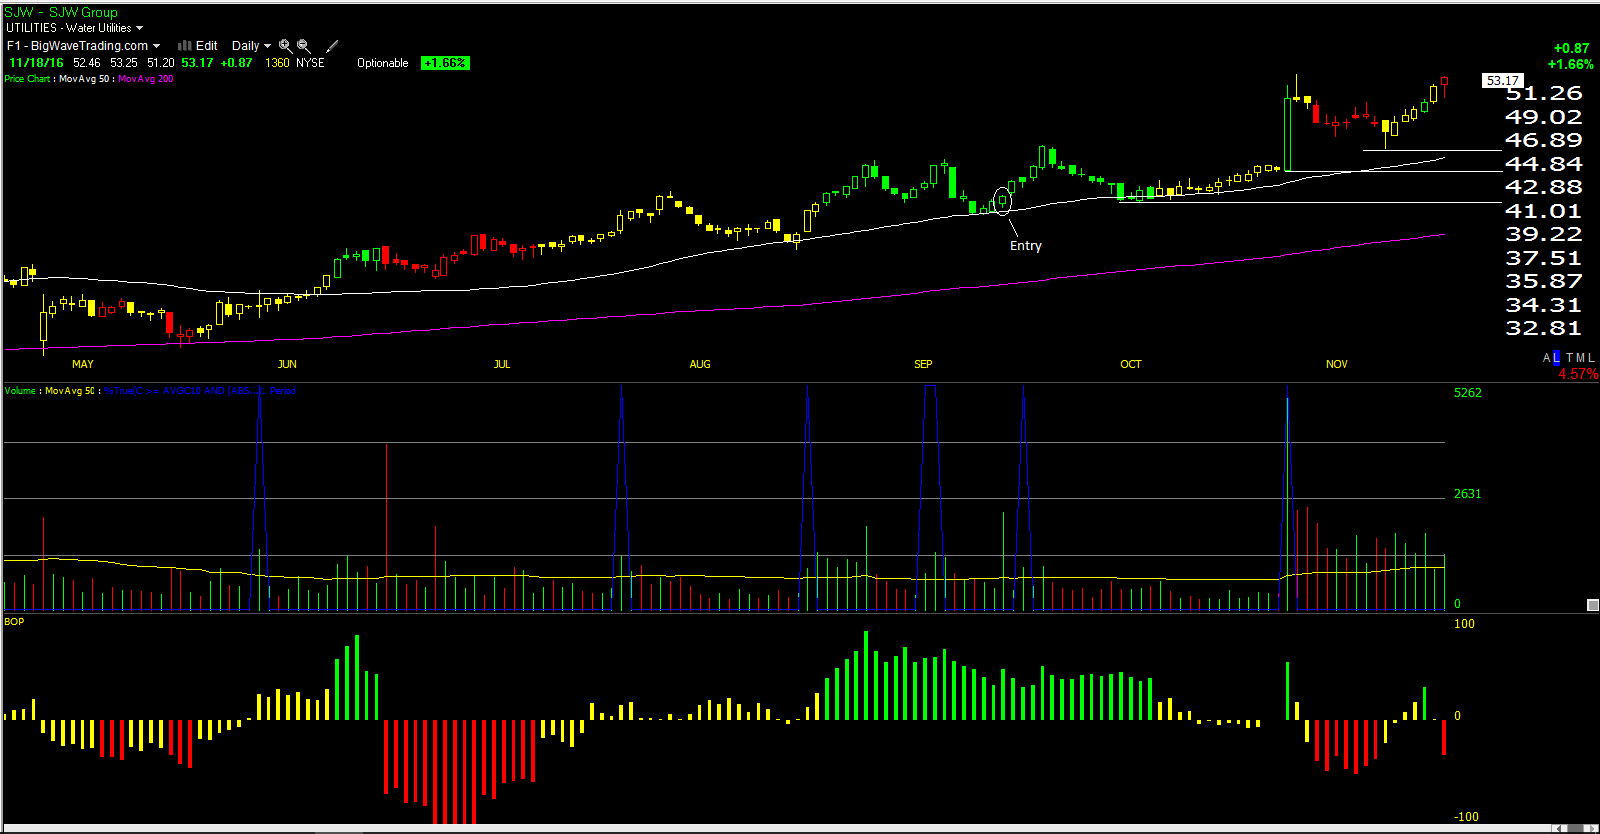Click the small square button right of volume pane
The image size is (1600, 834).
(x=1592, y=605)
